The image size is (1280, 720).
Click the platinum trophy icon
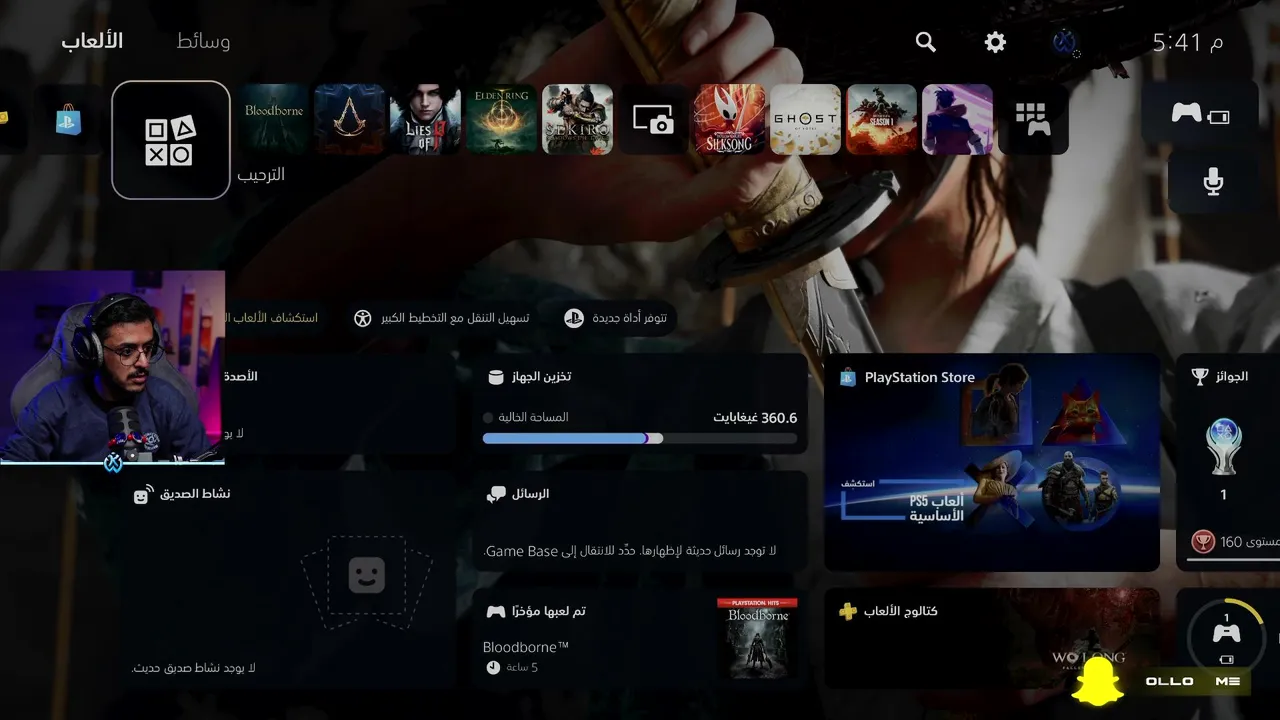click(x=1224, y=444)
